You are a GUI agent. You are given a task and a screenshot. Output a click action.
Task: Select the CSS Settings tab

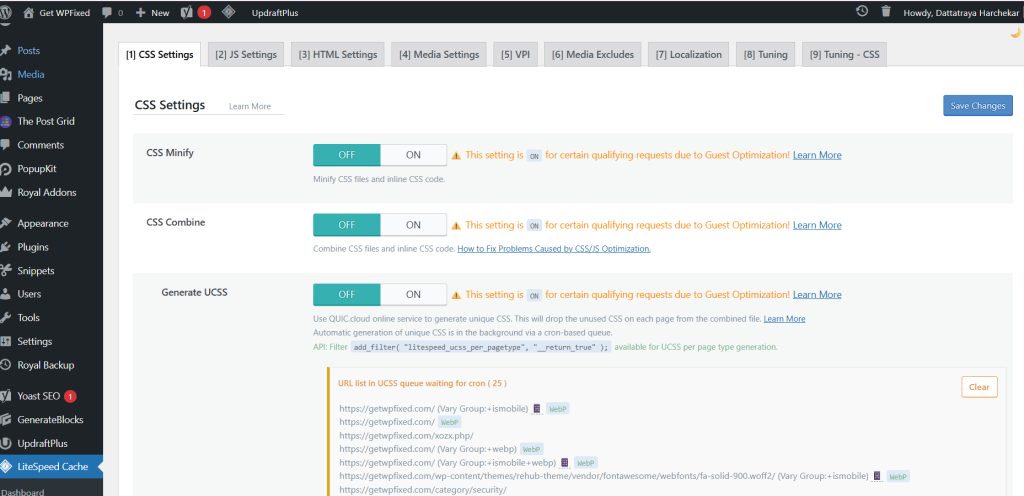tap(160, 55)
